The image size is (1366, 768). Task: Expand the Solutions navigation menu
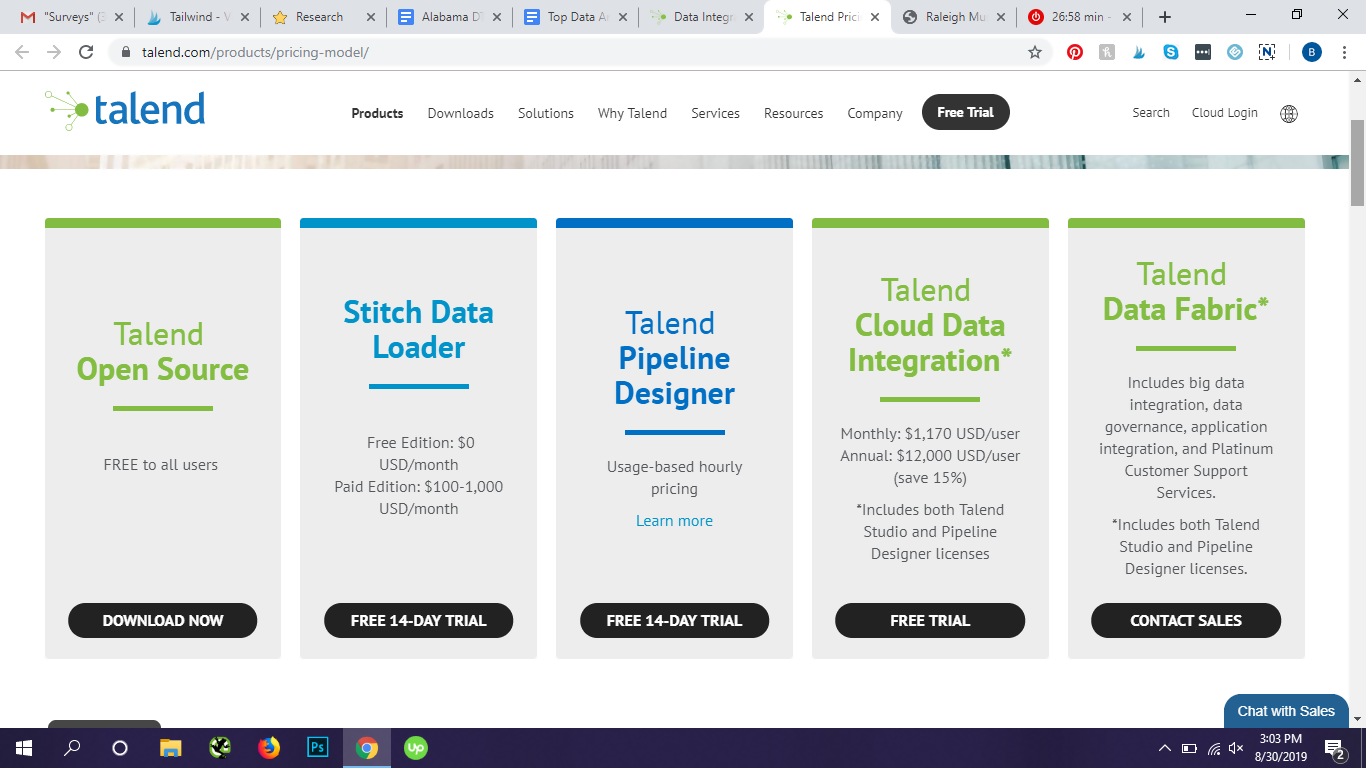pyautogui.click(x=545, y=113)
